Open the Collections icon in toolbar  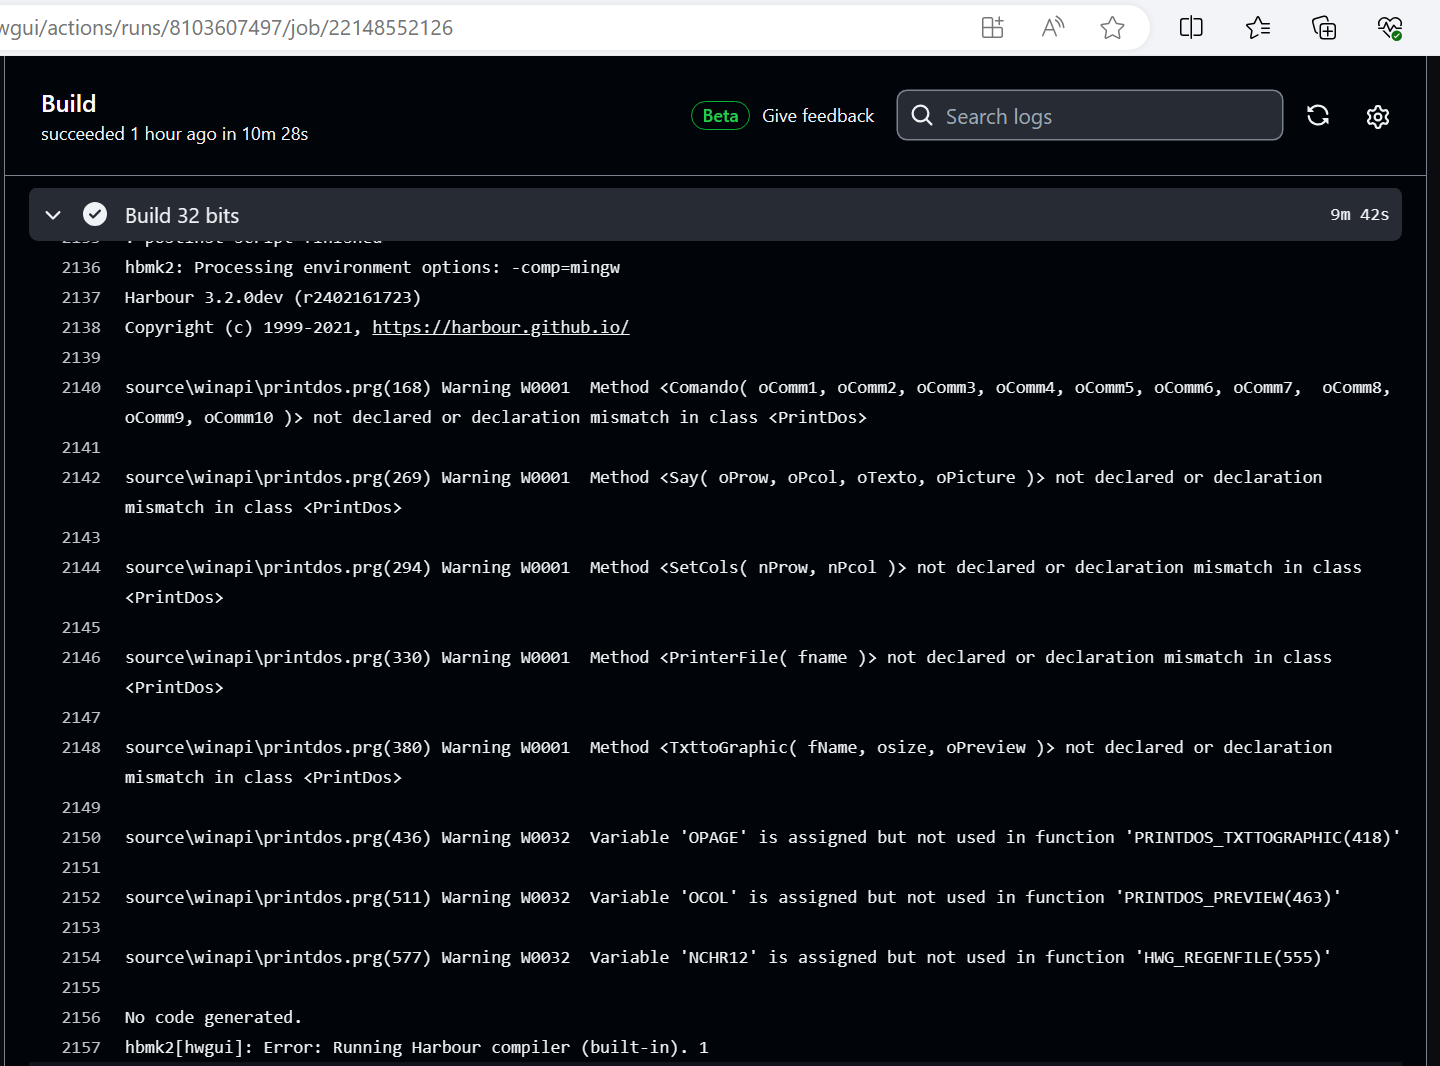coord(1324,28)
